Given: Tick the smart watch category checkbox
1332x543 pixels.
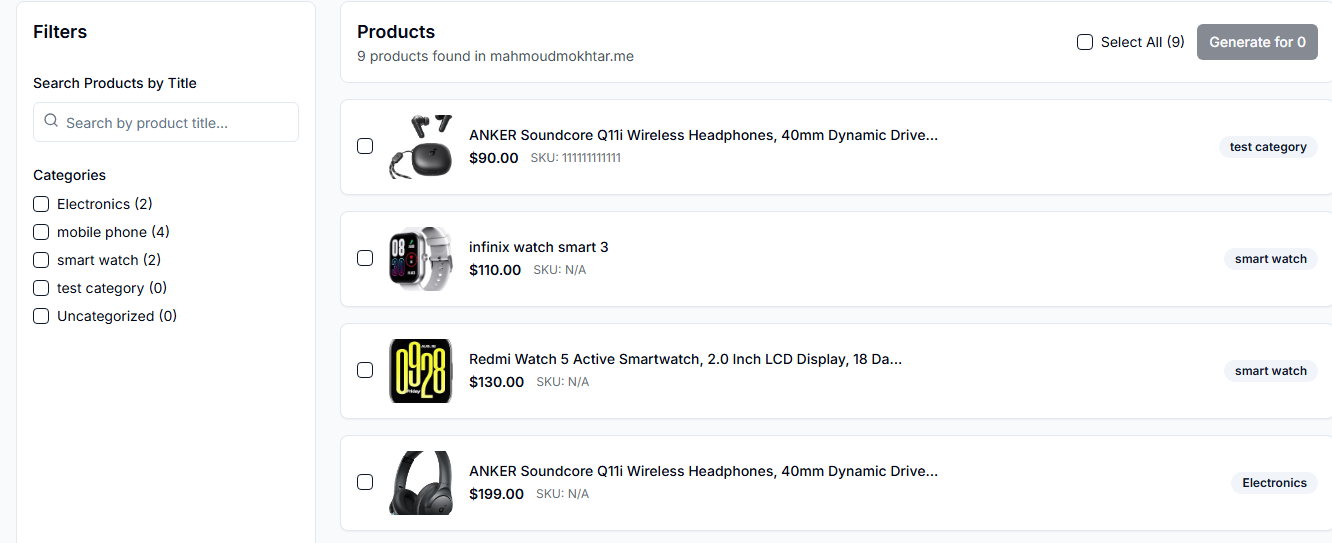Looking at the screenshot, I should pos(41,260).
